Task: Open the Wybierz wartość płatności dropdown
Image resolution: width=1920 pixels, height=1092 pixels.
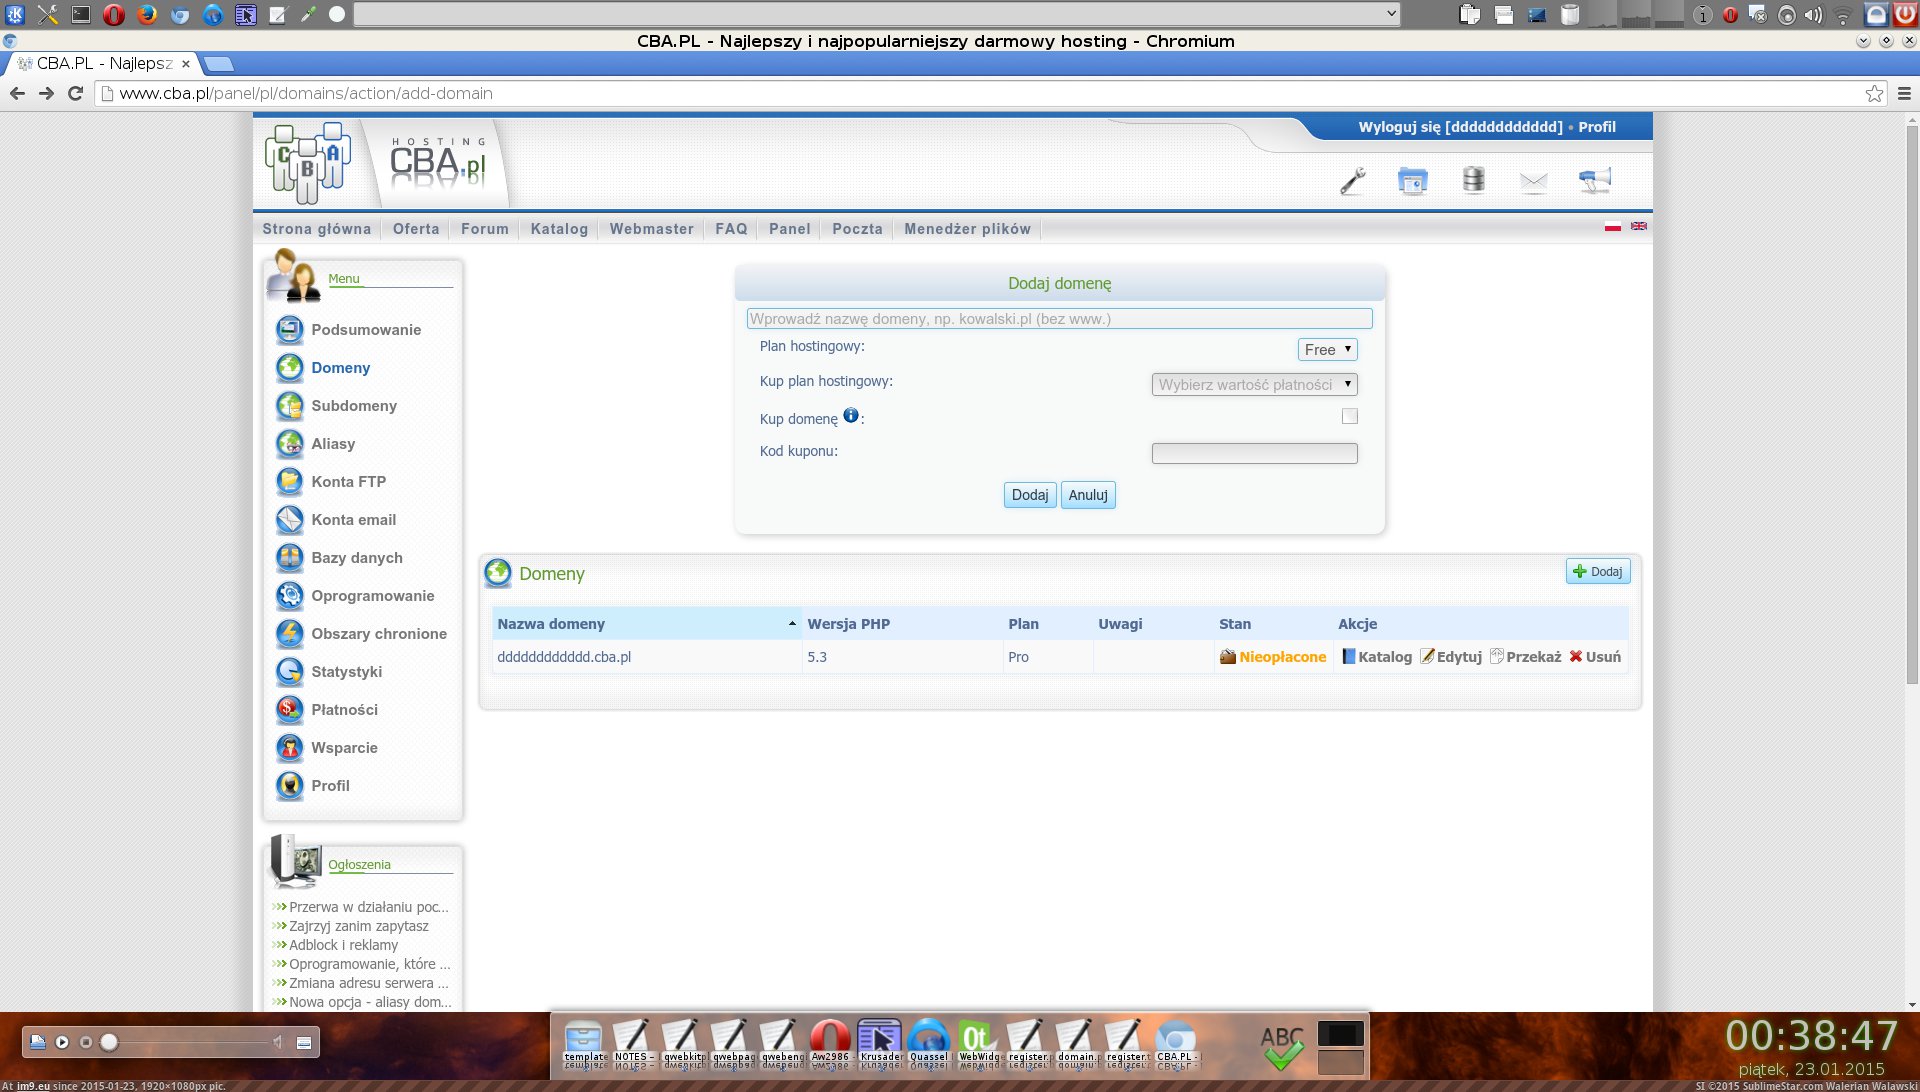Action: [1254, 384]
